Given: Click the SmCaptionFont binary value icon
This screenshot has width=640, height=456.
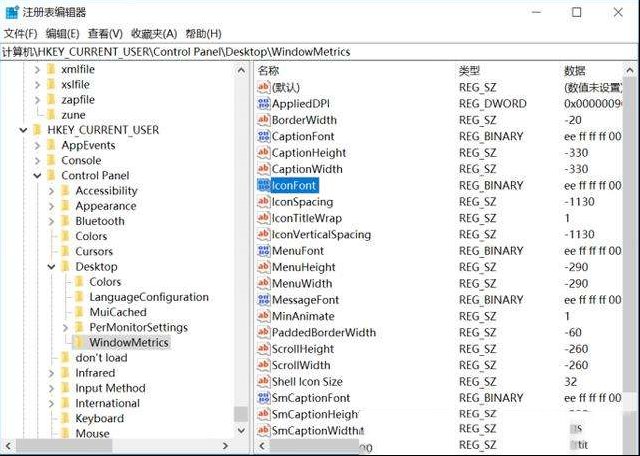Looking at the screenshot, I should click(264, 398).
